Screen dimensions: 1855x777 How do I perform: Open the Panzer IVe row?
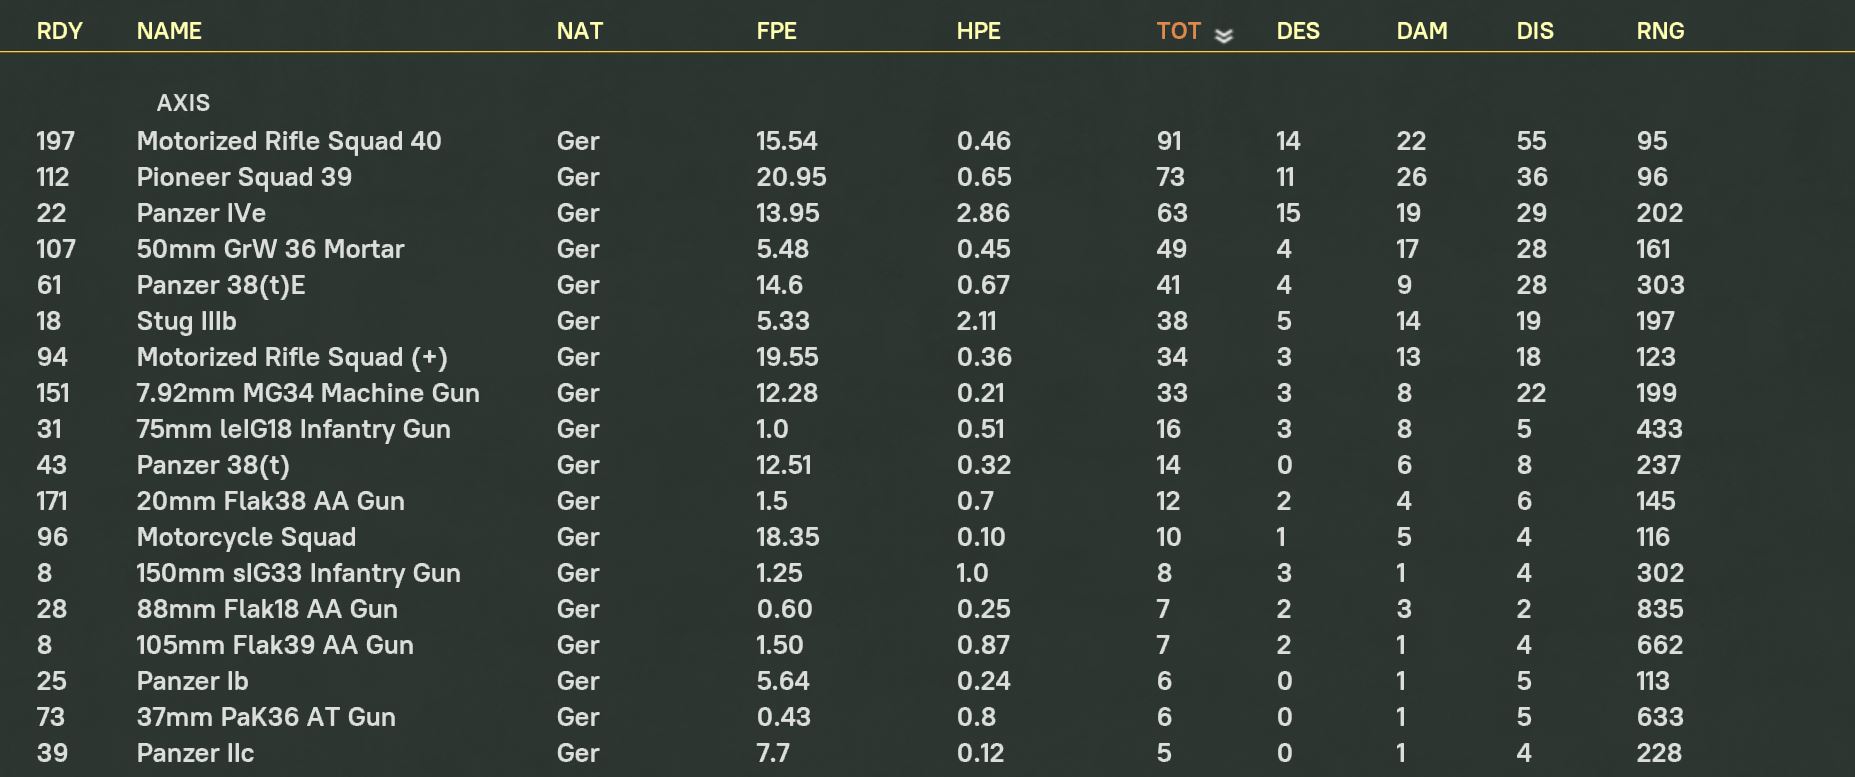[927, 213]
